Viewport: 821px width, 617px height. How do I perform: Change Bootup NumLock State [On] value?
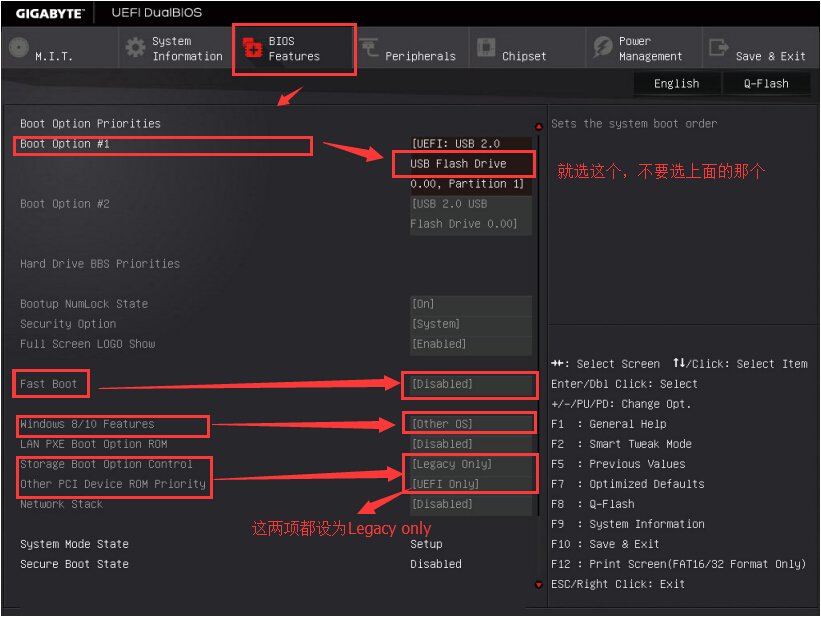pyautogui.click(x=471, y=304)
